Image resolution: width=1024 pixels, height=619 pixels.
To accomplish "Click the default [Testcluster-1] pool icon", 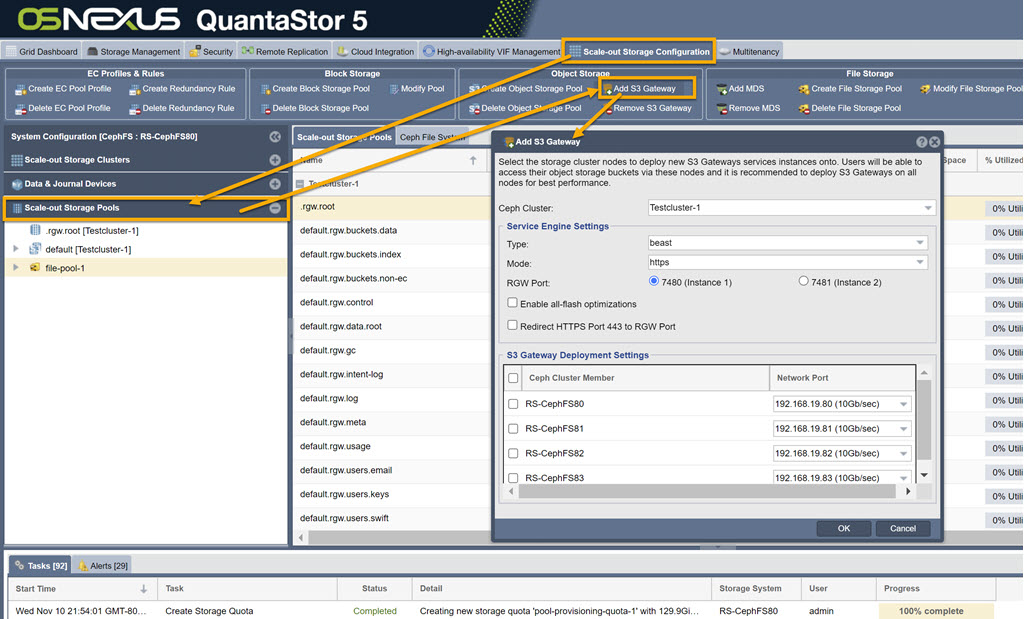I will pyautogui.click(x=35, y=249).
